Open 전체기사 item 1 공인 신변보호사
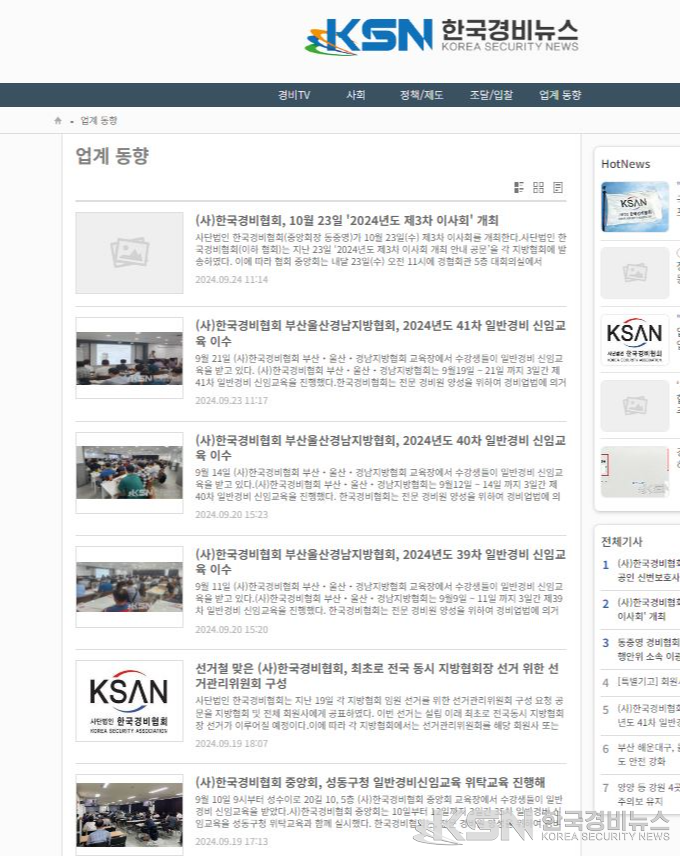The image size is (681, 856). (648, 570)
